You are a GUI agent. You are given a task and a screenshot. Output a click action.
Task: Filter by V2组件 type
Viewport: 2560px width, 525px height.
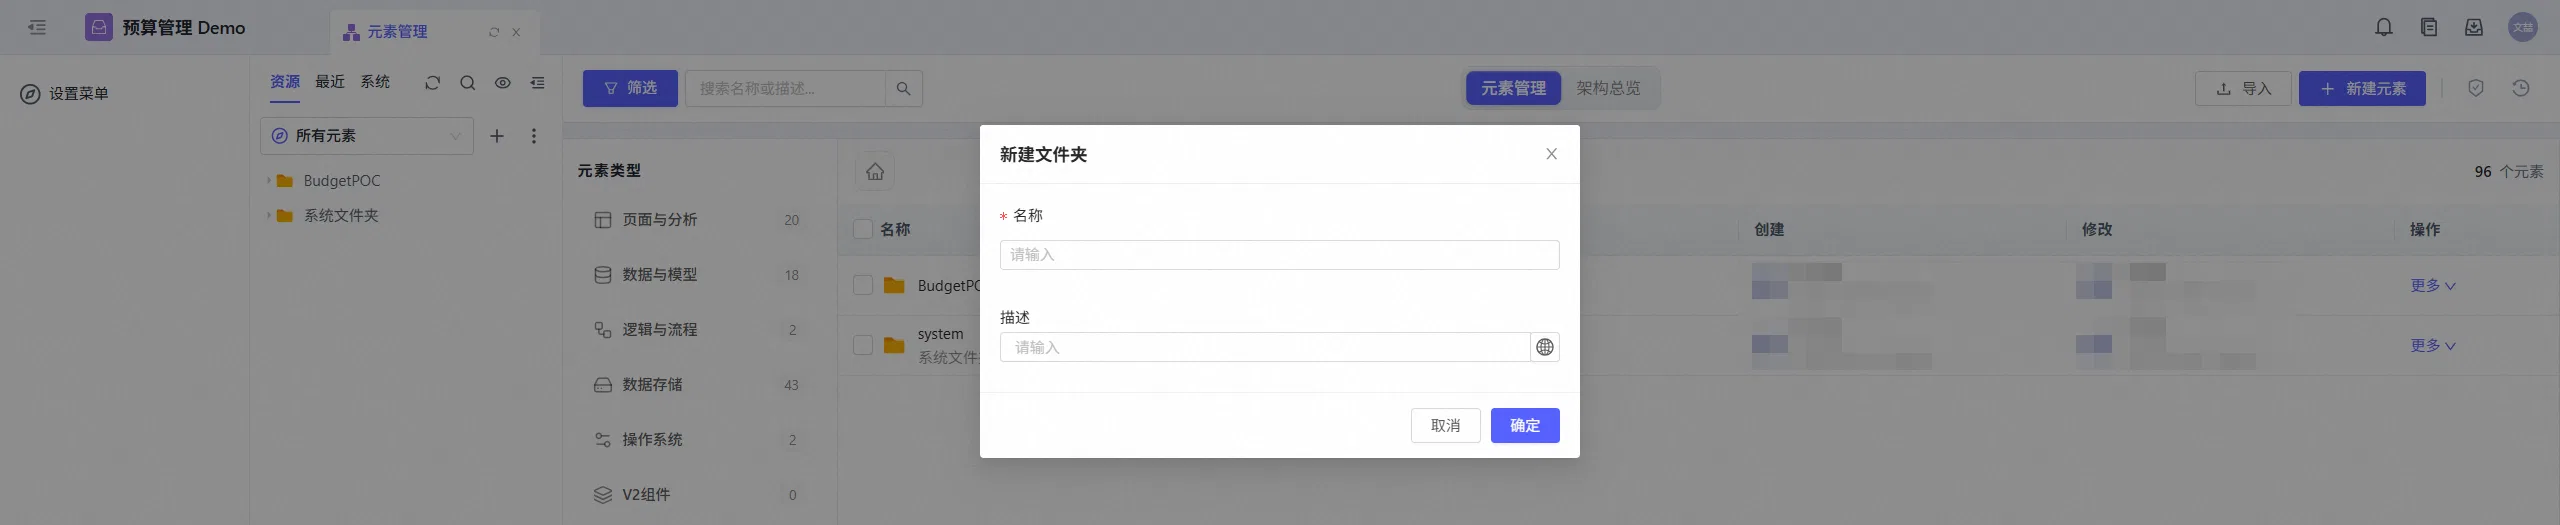click(697, 495)
